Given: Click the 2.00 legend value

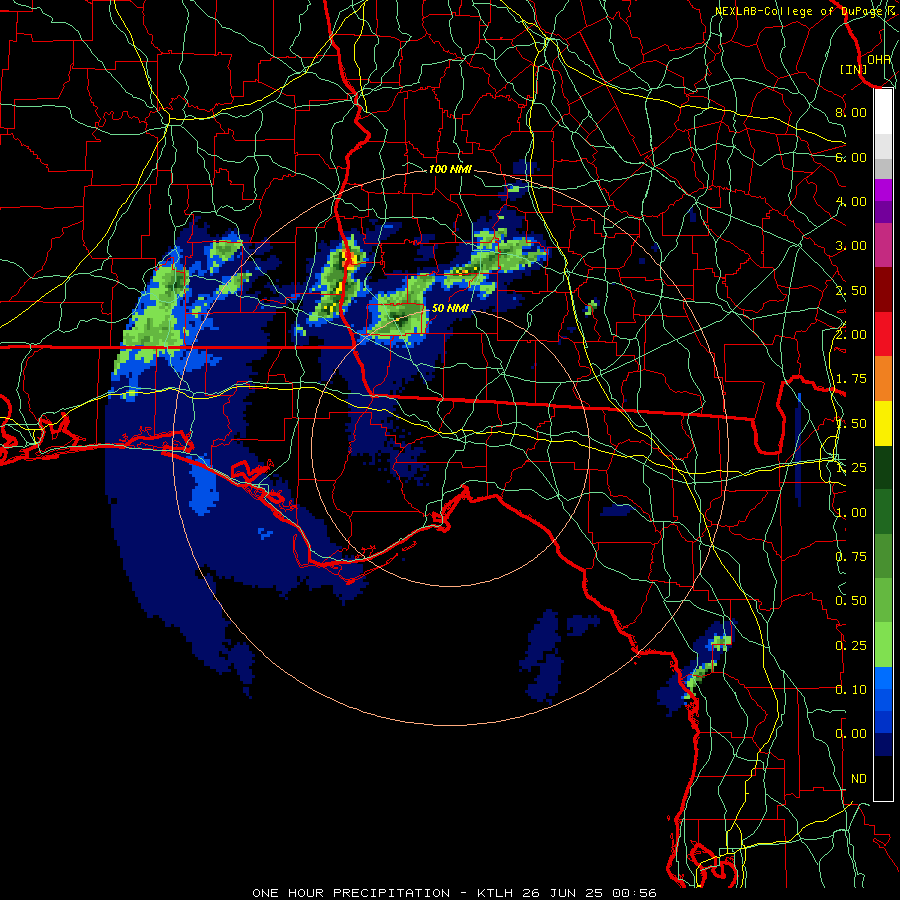Looking at the screenshot, I should pyautogui.click(x=851, y=335).
